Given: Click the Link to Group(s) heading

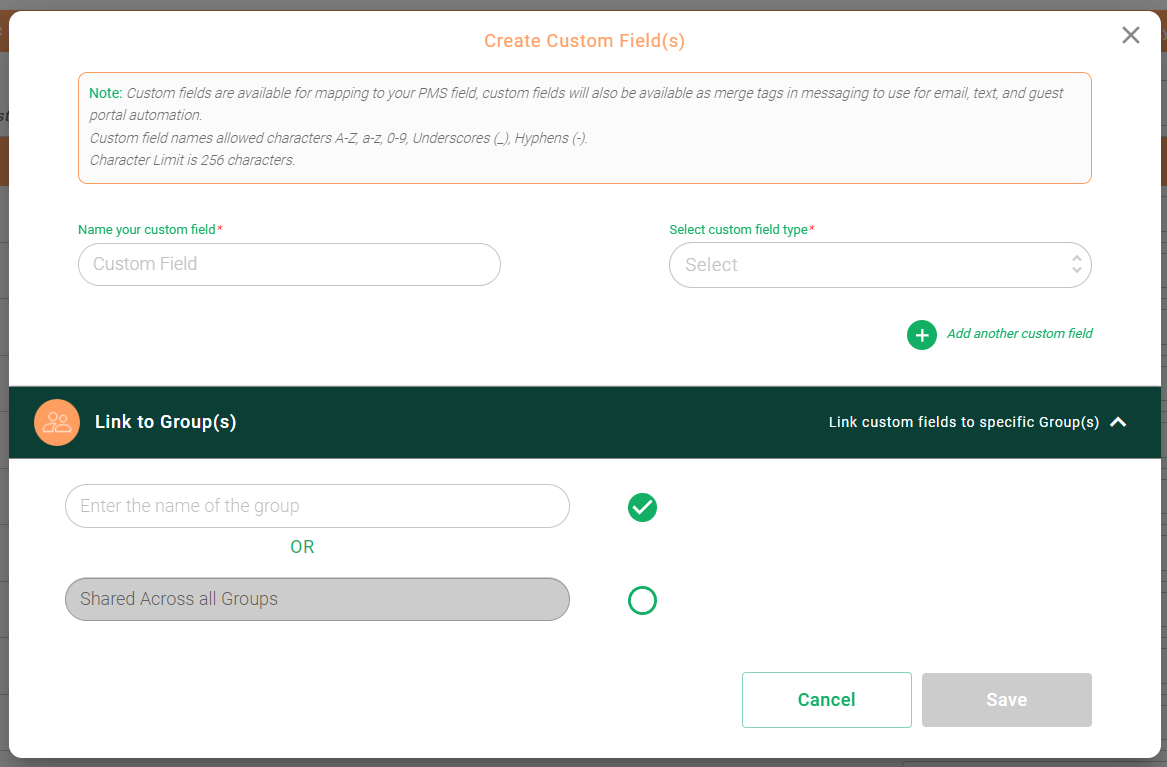Looking at the screenshot, I should (x=165, y=422).
